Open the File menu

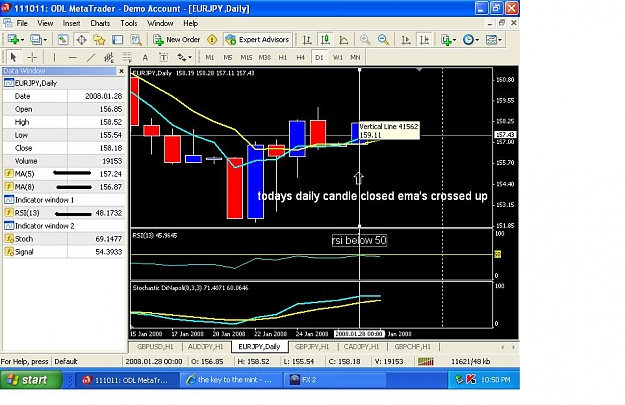22,24
